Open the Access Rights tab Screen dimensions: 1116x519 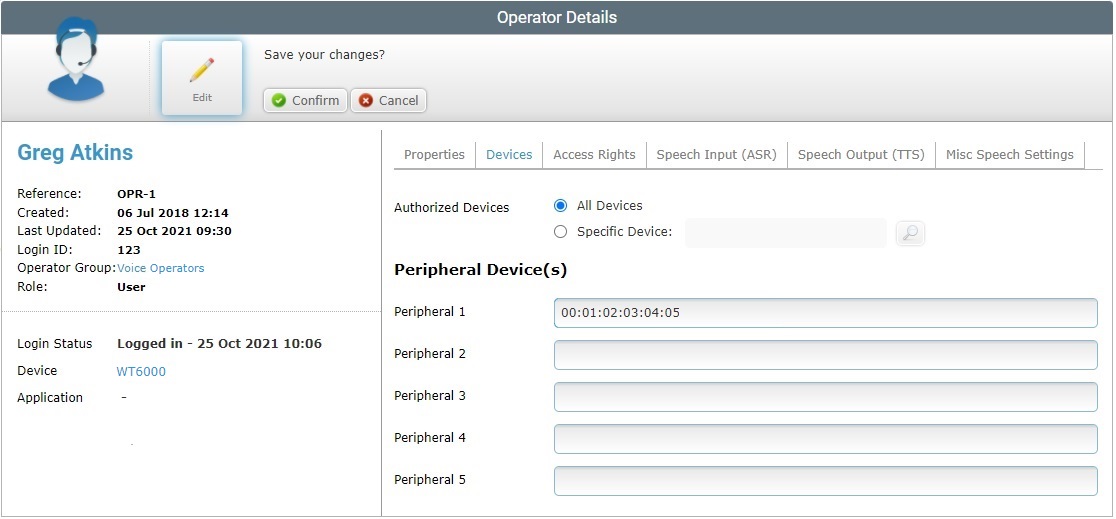pos(594,154)
